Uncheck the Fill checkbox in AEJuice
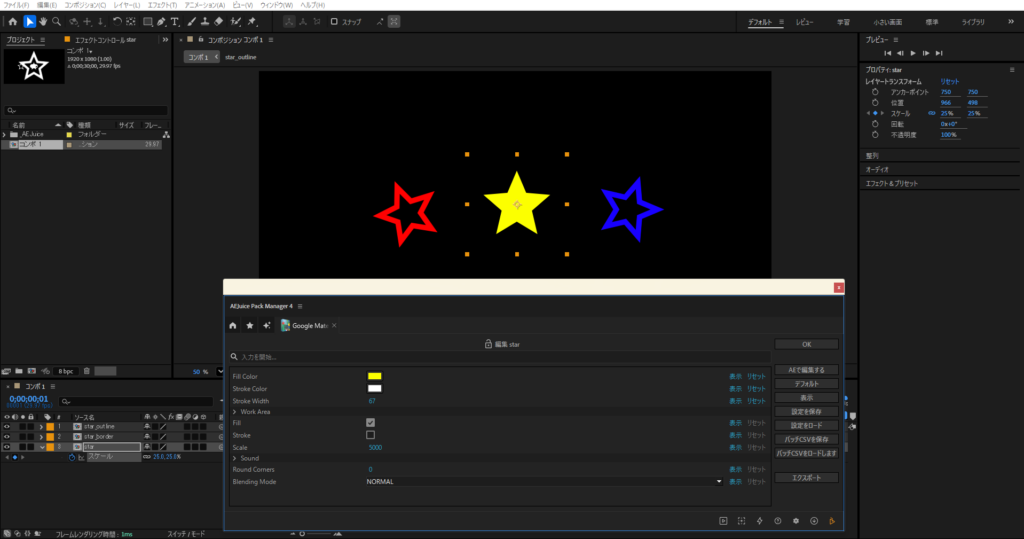The height and width of the screenshot is (539, 1024). [371, 423]
